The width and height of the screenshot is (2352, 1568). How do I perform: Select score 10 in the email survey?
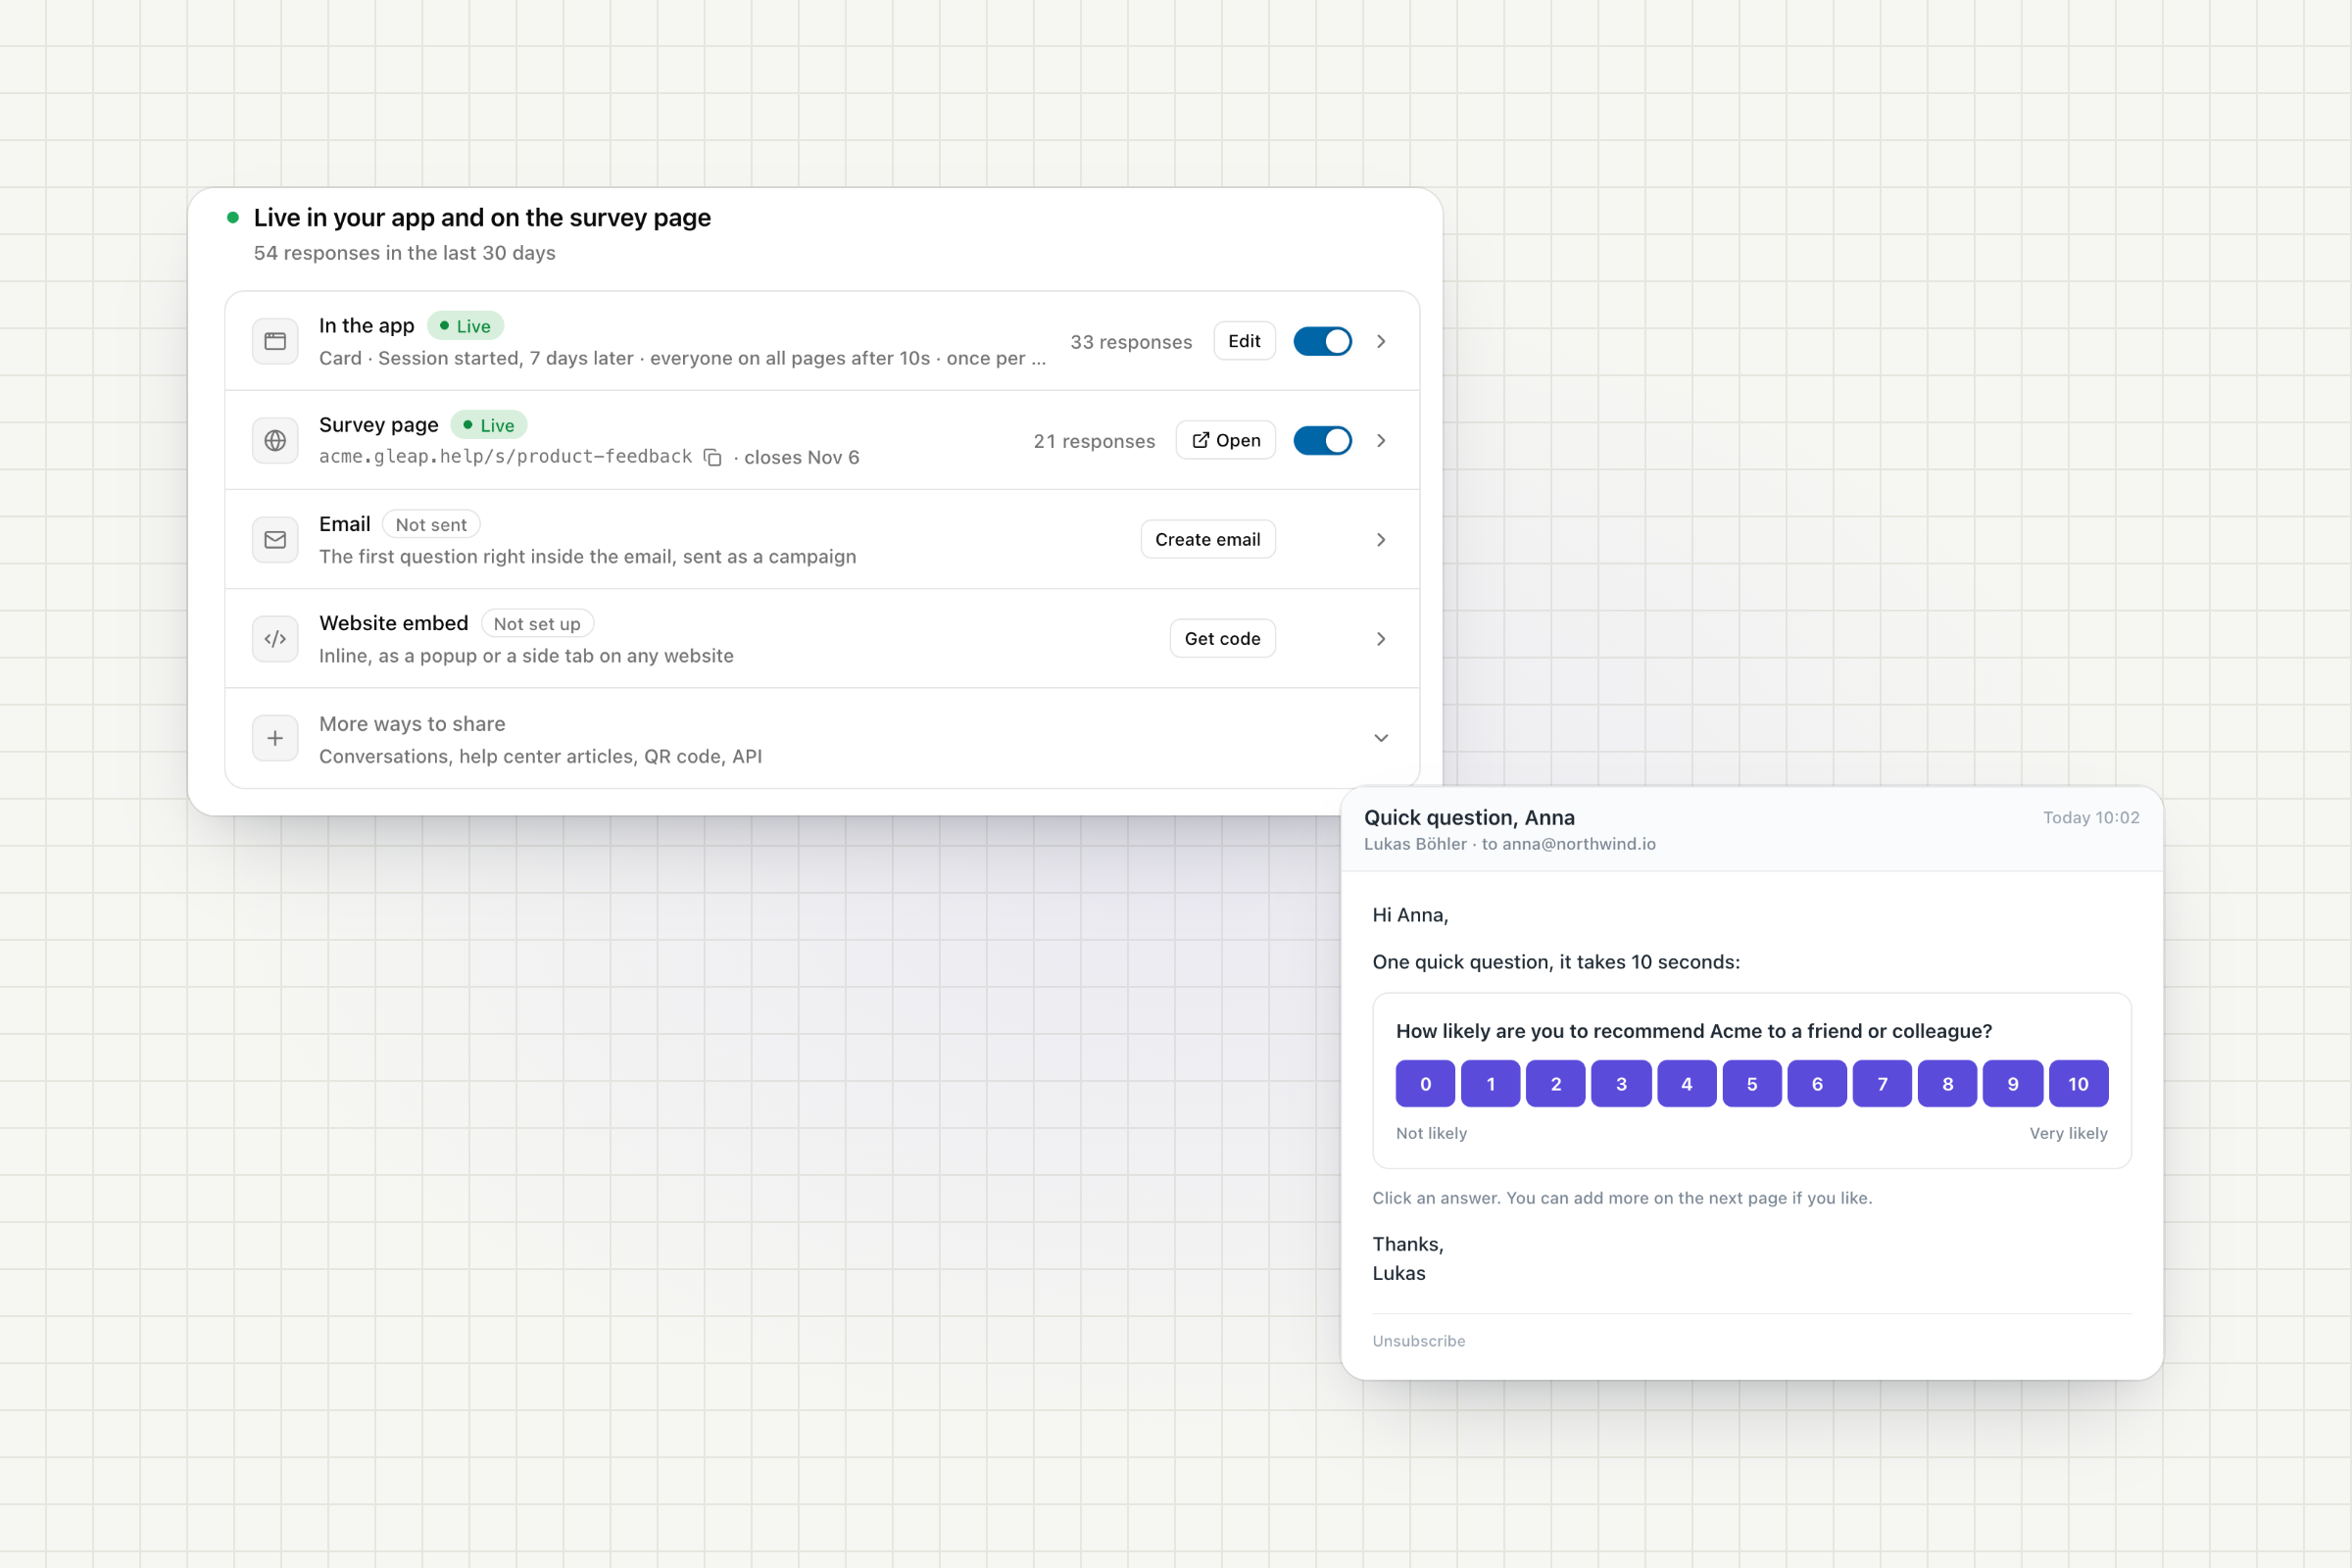click(2078, 1084)
